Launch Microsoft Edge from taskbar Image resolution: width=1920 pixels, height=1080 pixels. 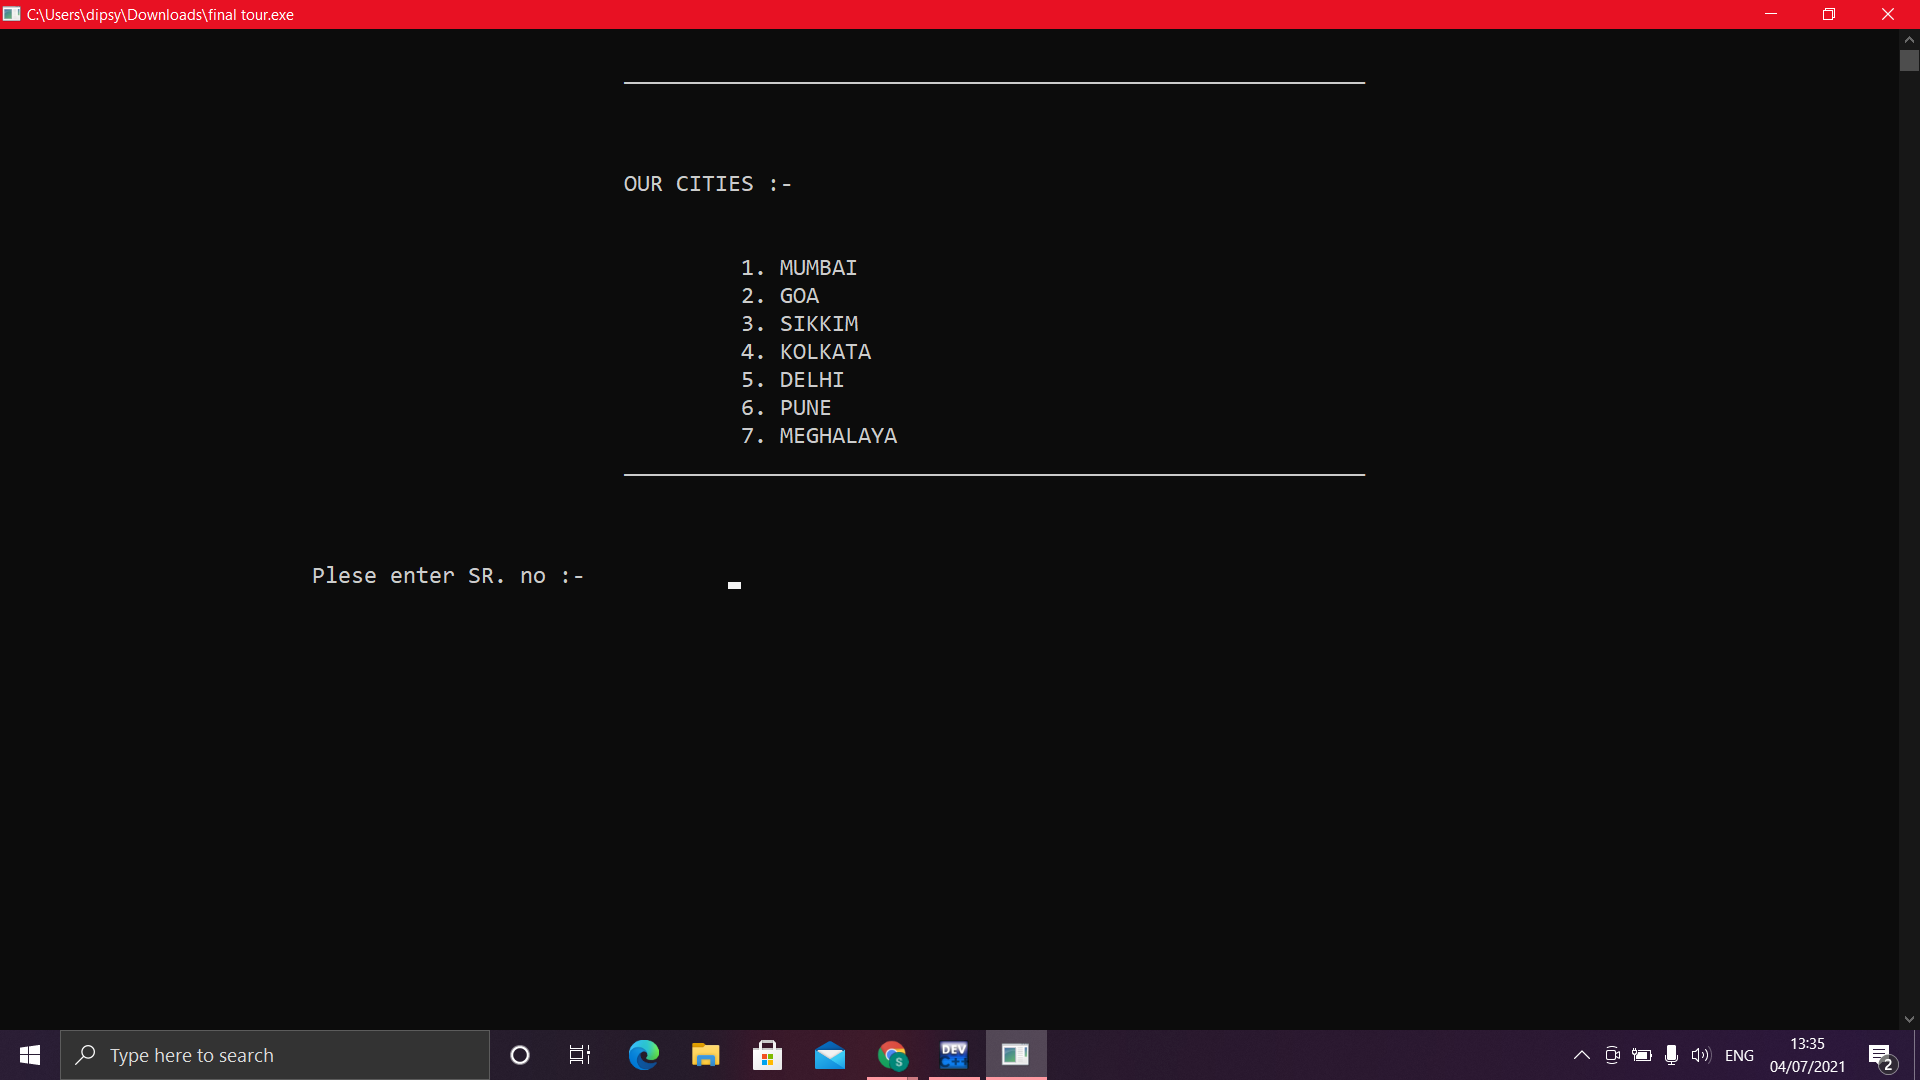pos(643,1055)
